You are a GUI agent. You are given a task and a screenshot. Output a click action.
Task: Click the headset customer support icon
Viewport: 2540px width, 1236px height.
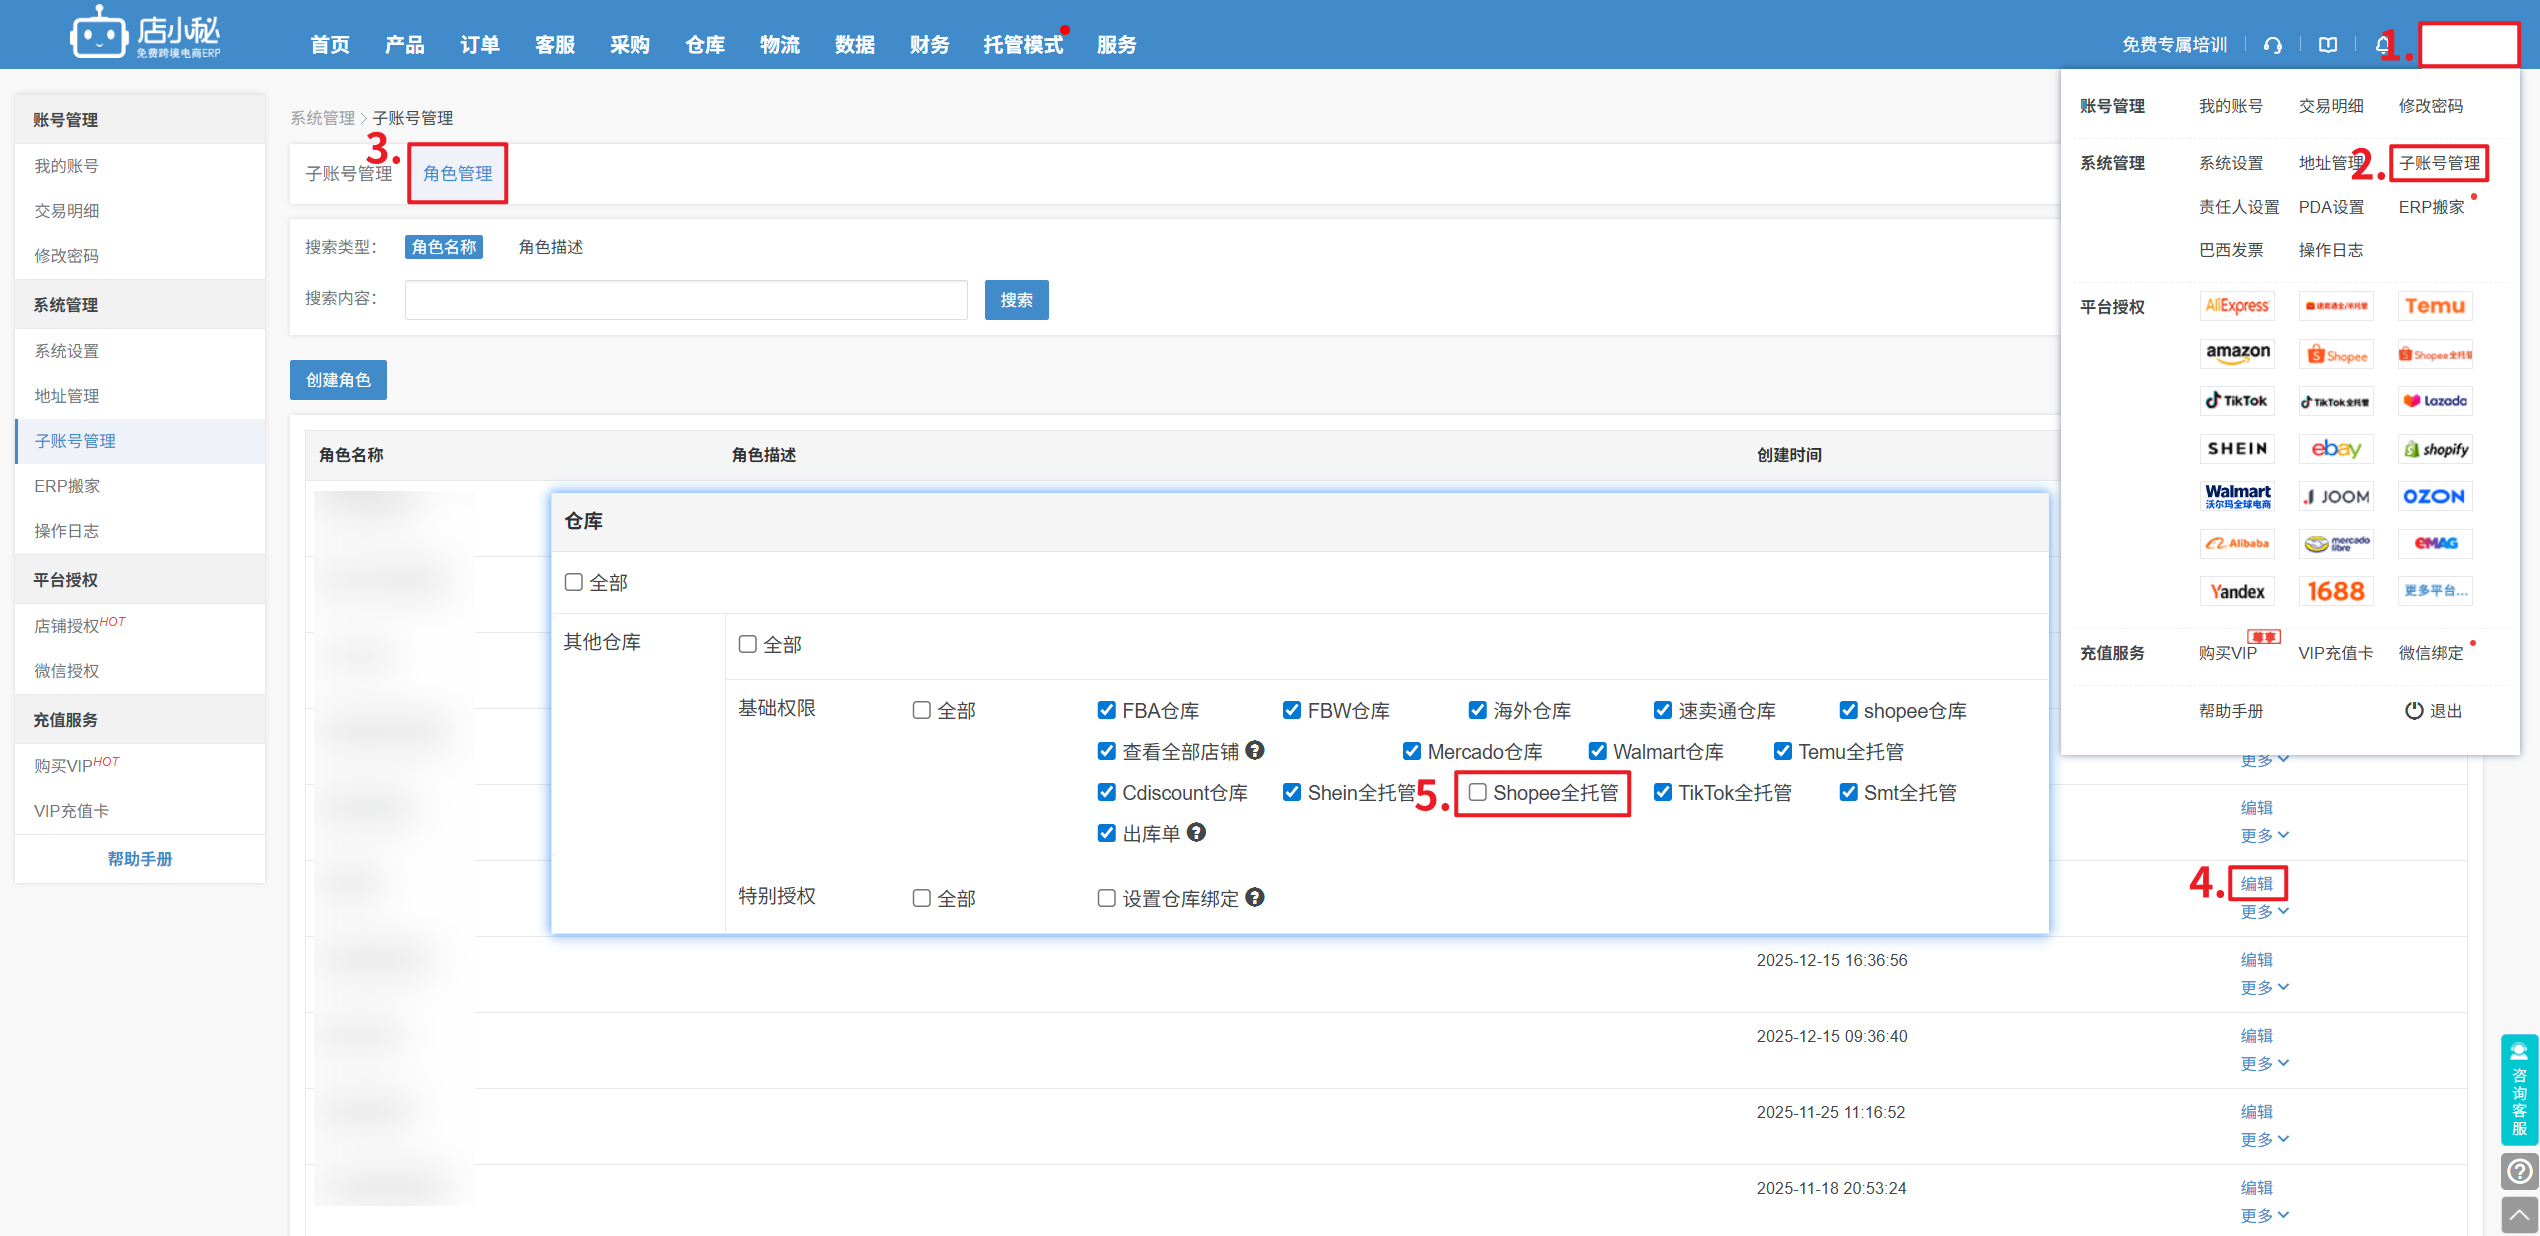[2273, 45]
